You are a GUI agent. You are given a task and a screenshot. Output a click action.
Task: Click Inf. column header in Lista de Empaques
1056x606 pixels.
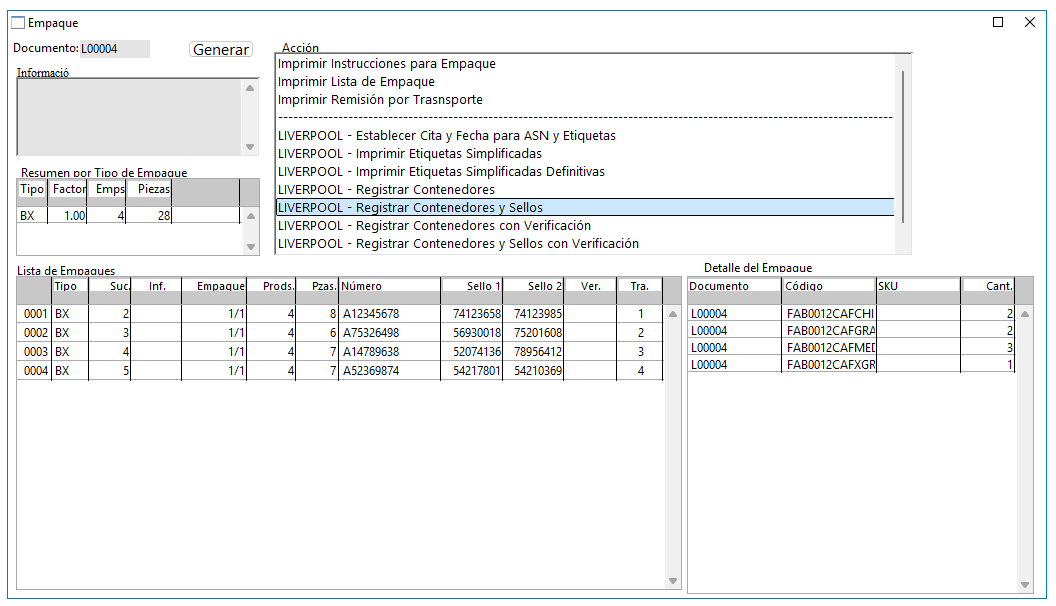pyautogui.click(x=156, y=287)
